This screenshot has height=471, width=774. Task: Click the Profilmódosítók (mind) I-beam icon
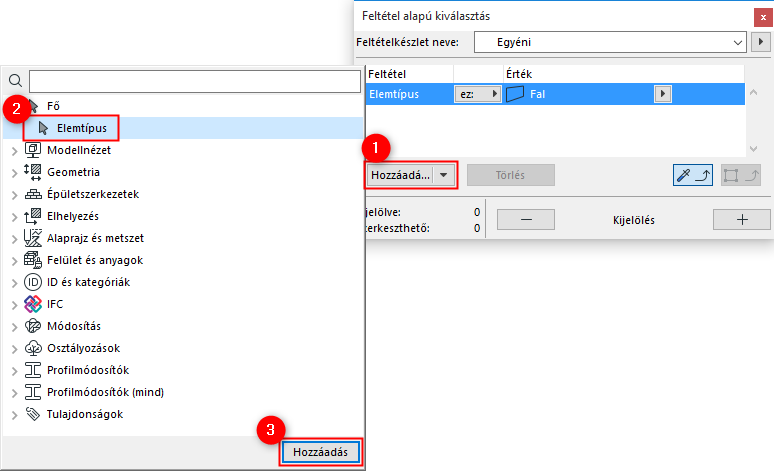33,392
